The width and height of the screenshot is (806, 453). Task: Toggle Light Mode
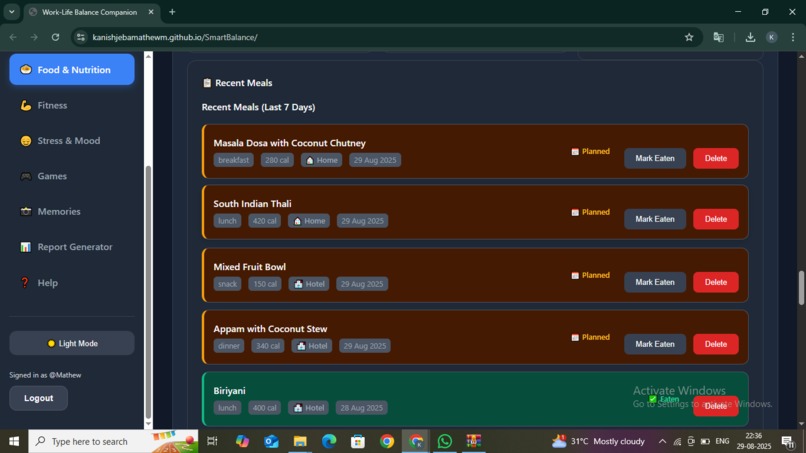tap(72, 343)
